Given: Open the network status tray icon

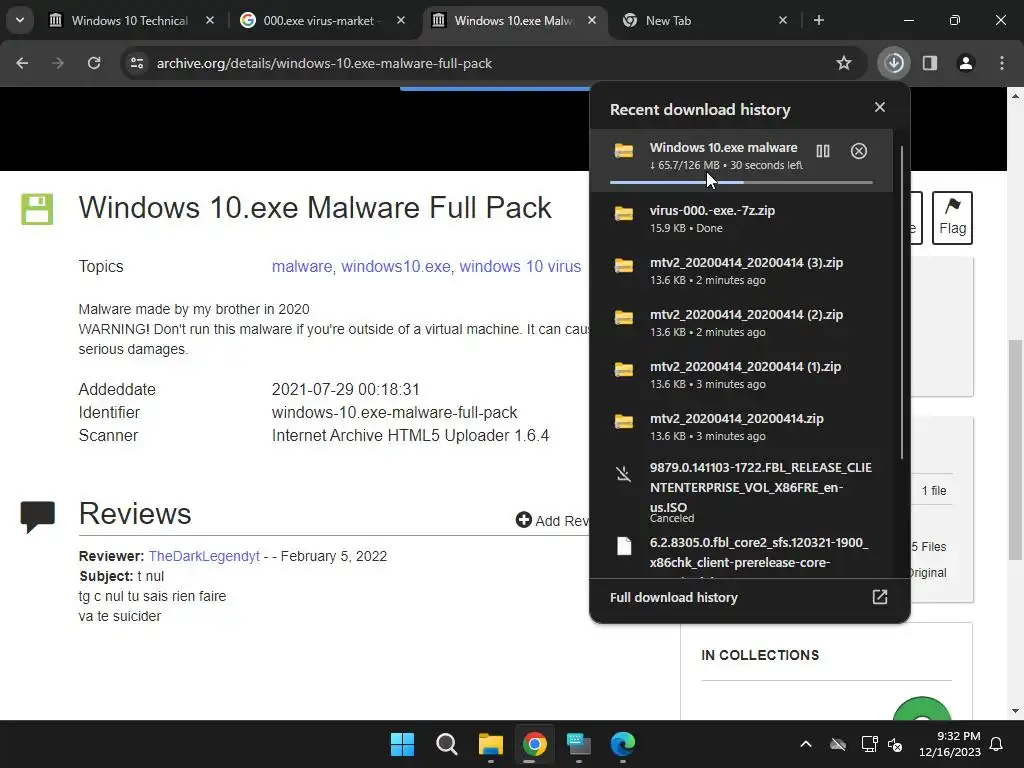Looking at the screenshot, I should click(869, 744).
